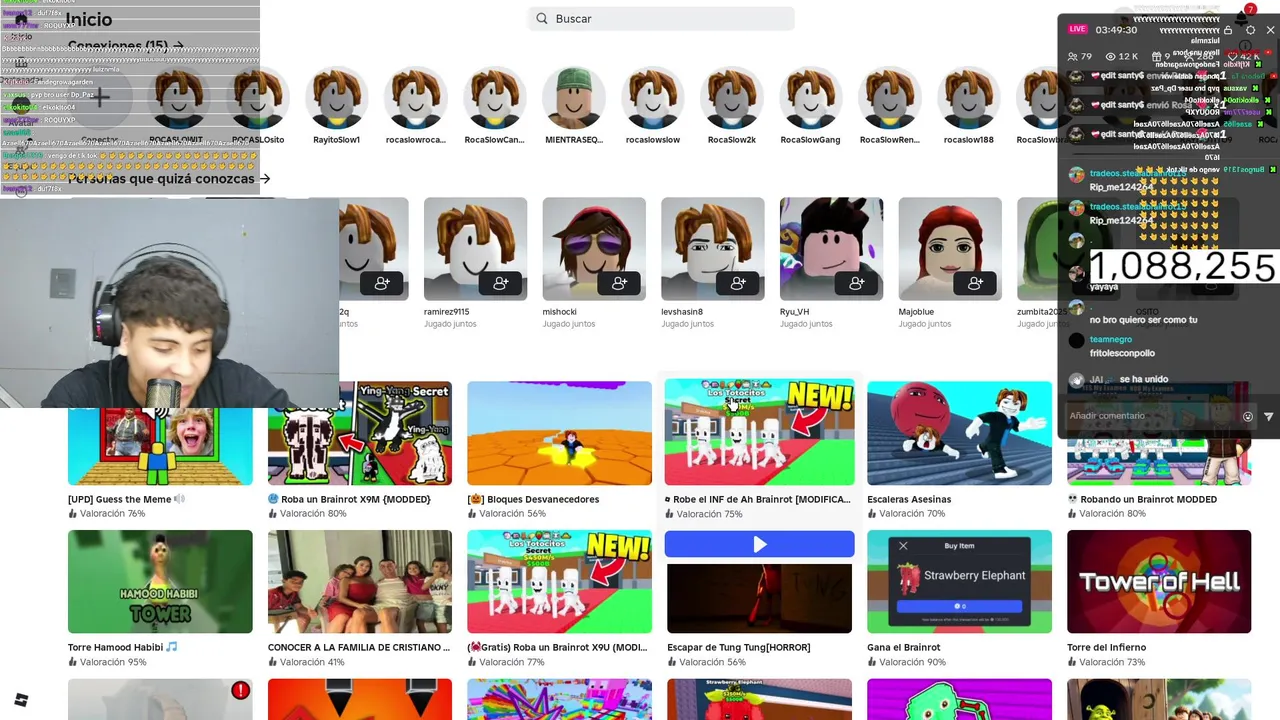Open RocaSlowRen... connection avatar
The width and height of the screenshot is (1280, 720).
[x=890, y=98]
